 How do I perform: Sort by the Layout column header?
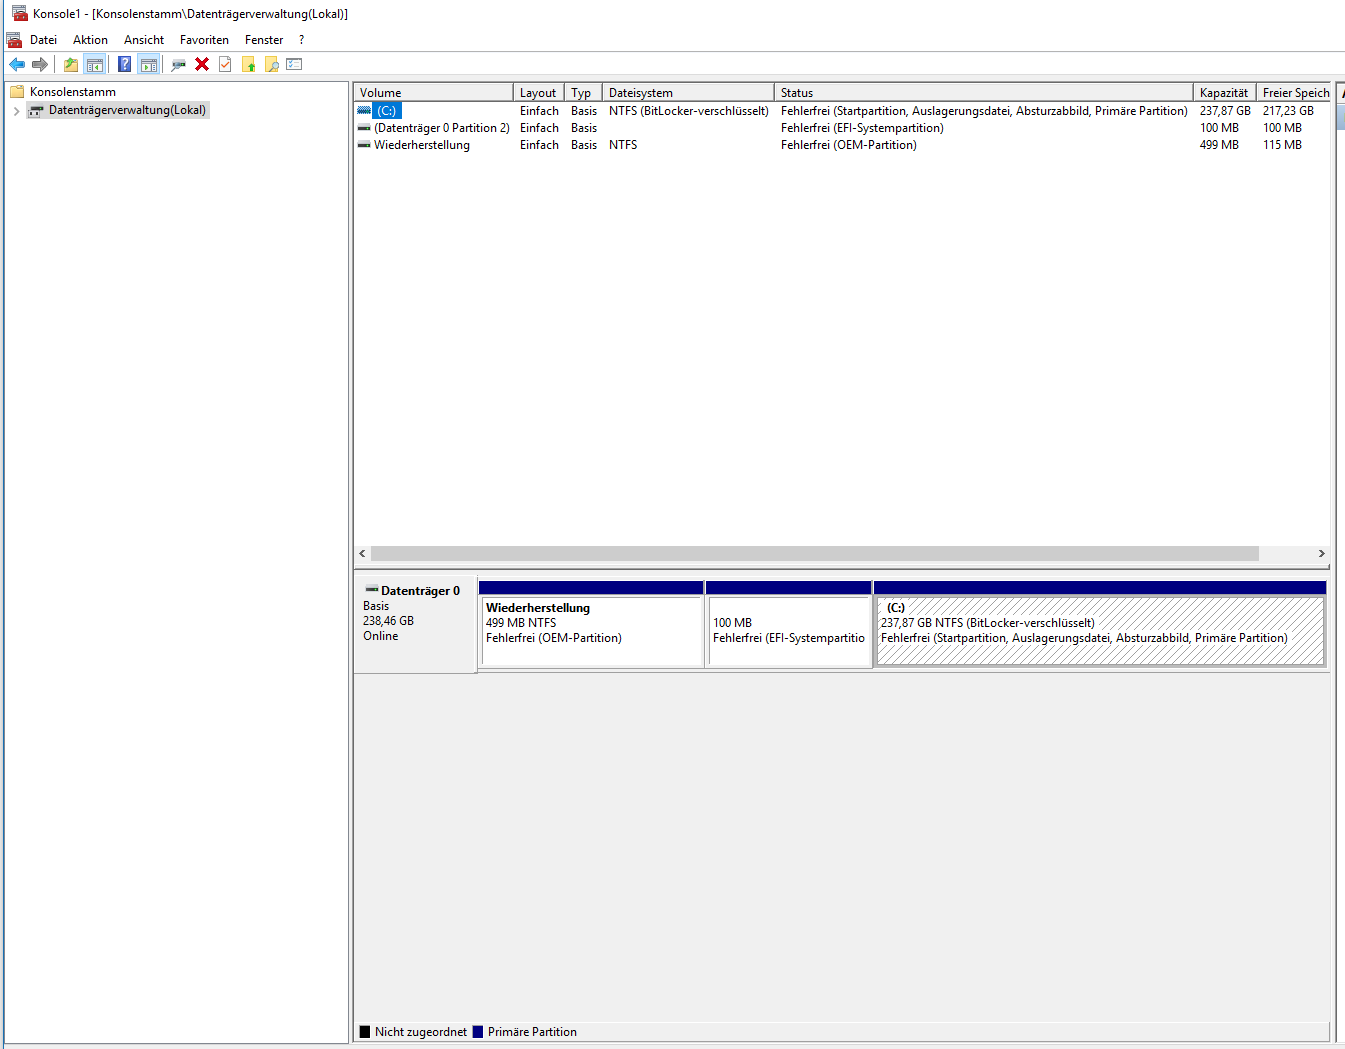(539, 92)
